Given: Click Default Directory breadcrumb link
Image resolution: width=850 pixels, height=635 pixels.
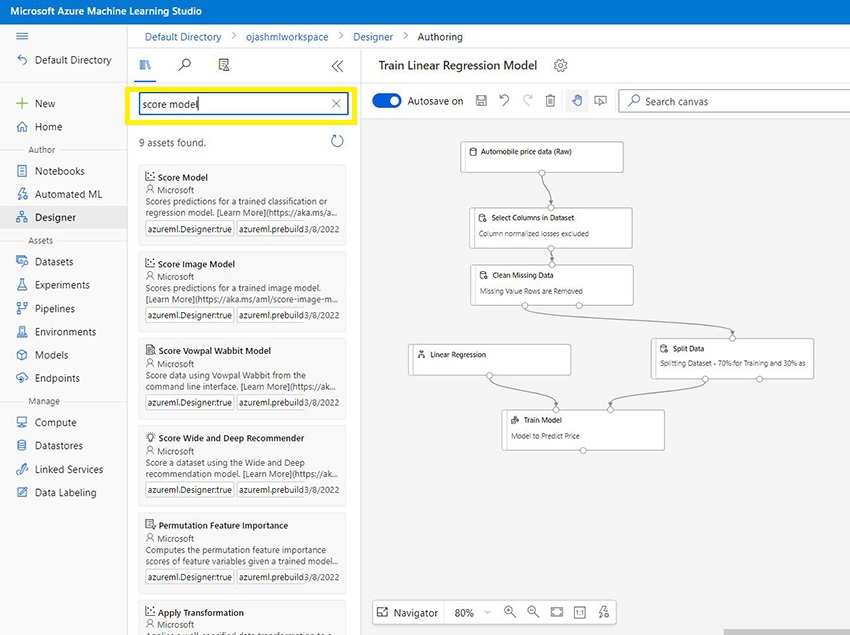Looking at the screenshot, I should (x=183, y=37).
